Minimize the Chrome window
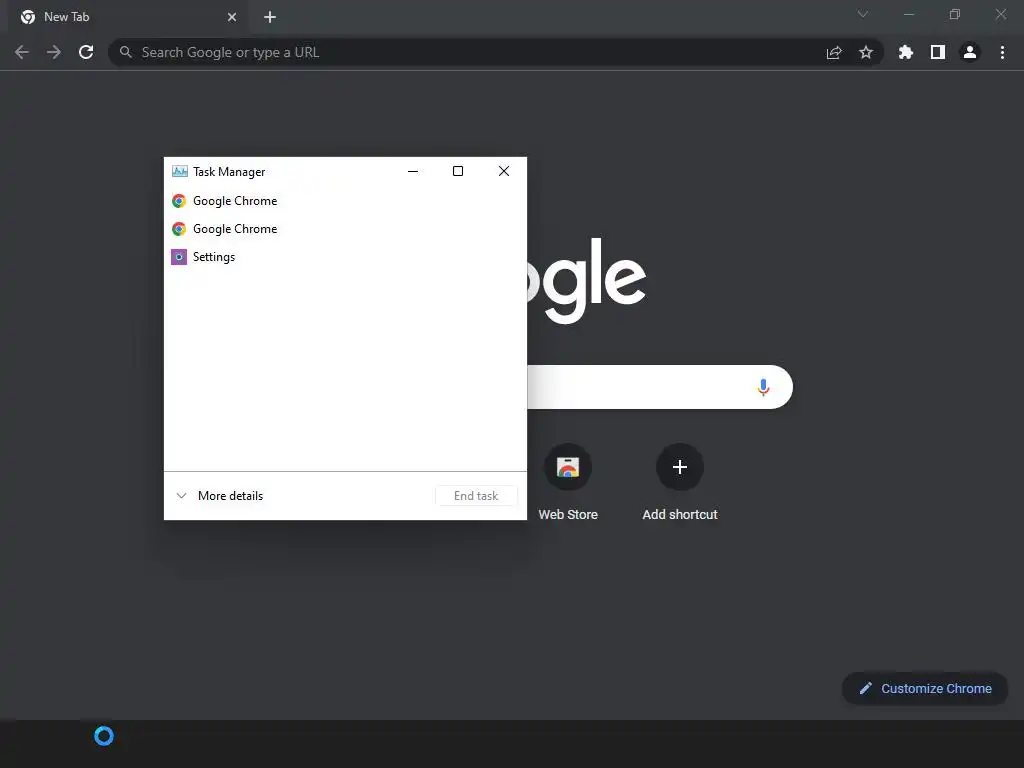 click(908, 14)
